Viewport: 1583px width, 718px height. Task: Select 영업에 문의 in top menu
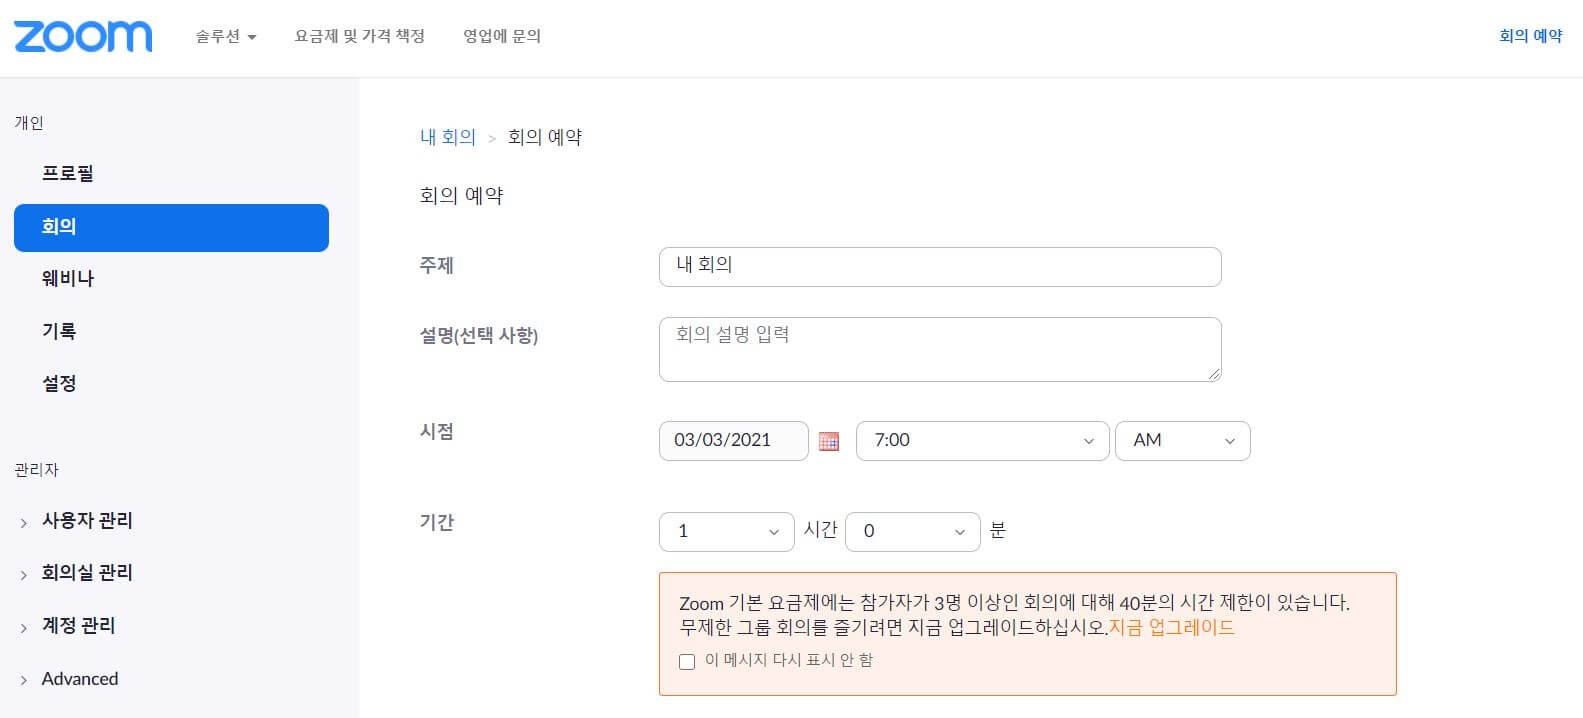point(502,35)
